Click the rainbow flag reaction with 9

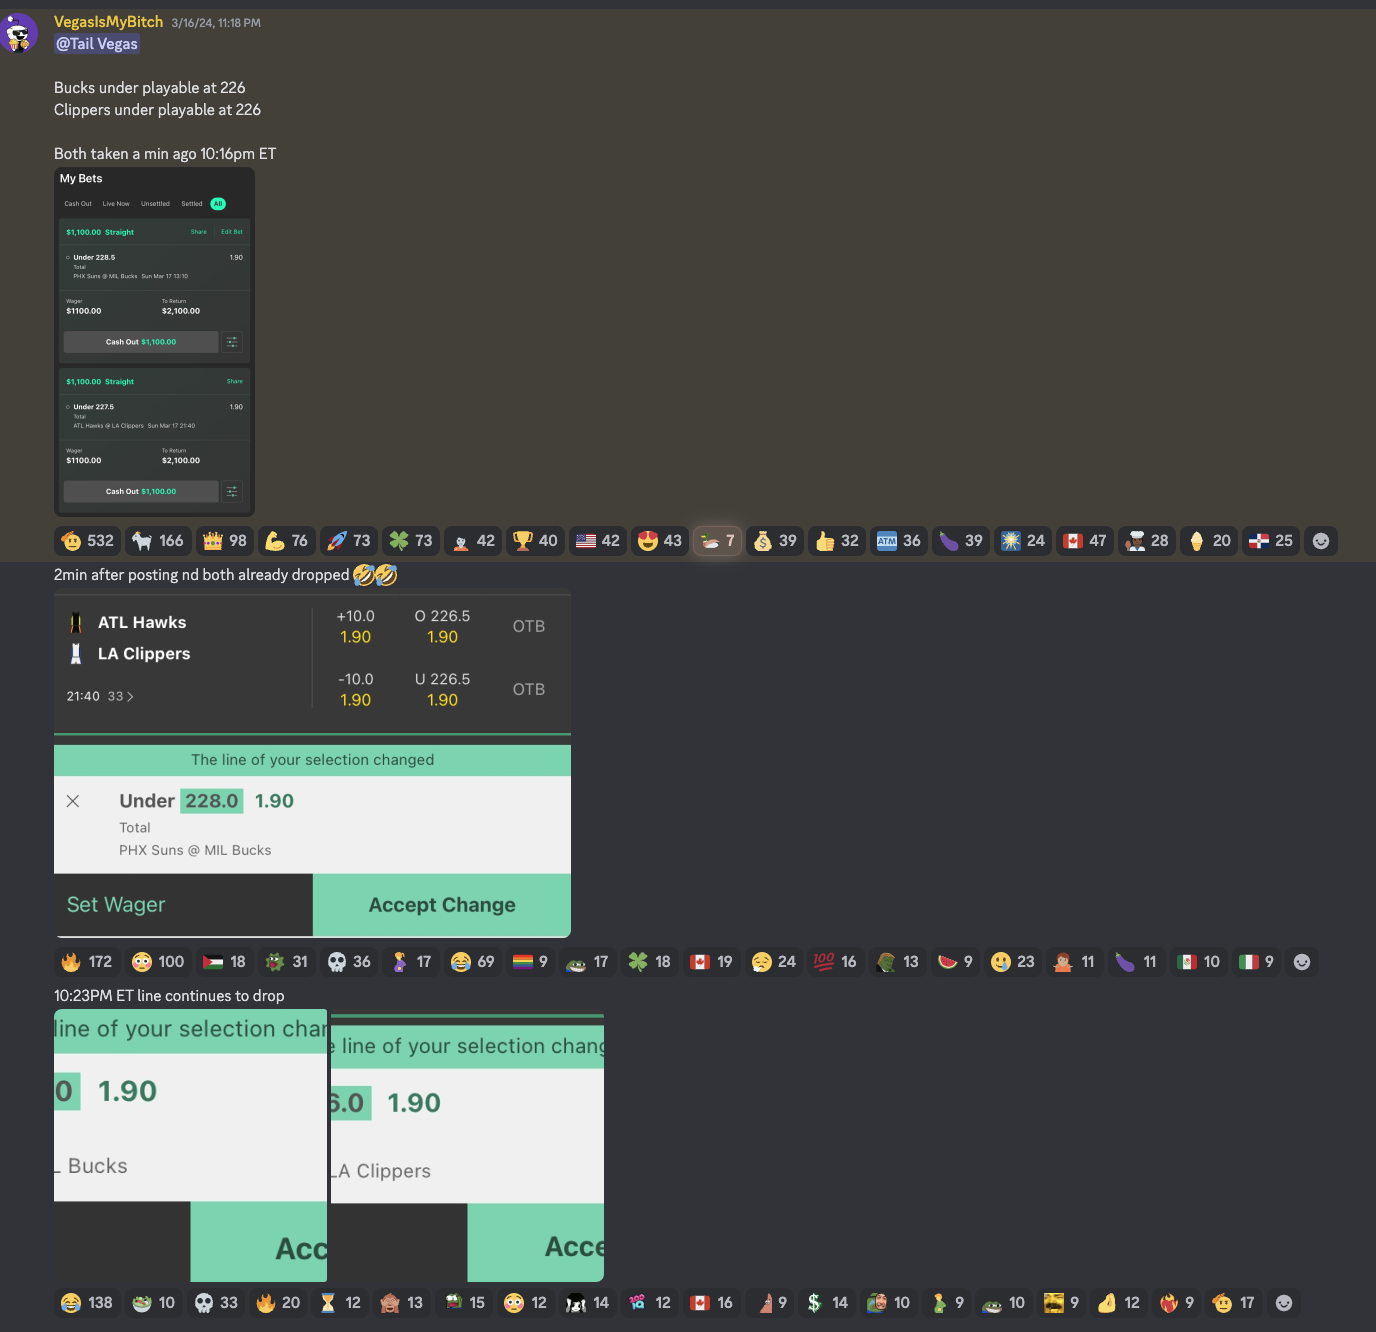(x=531, y=962)
